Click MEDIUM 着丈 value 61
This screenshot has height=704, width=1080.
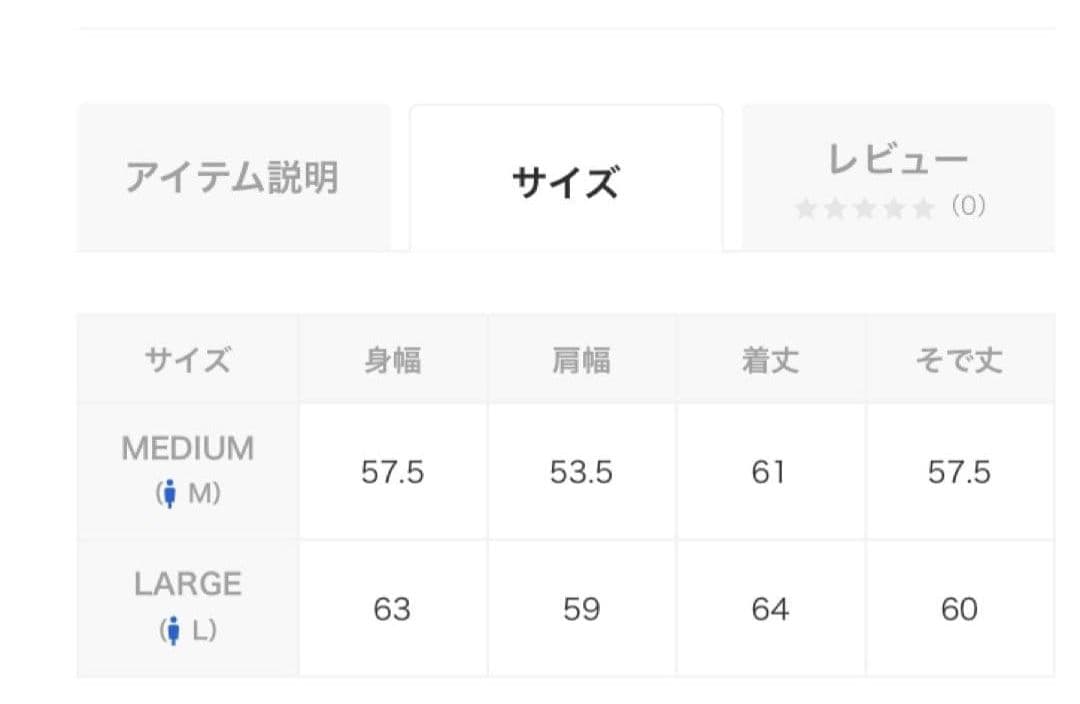coord(771,472)
